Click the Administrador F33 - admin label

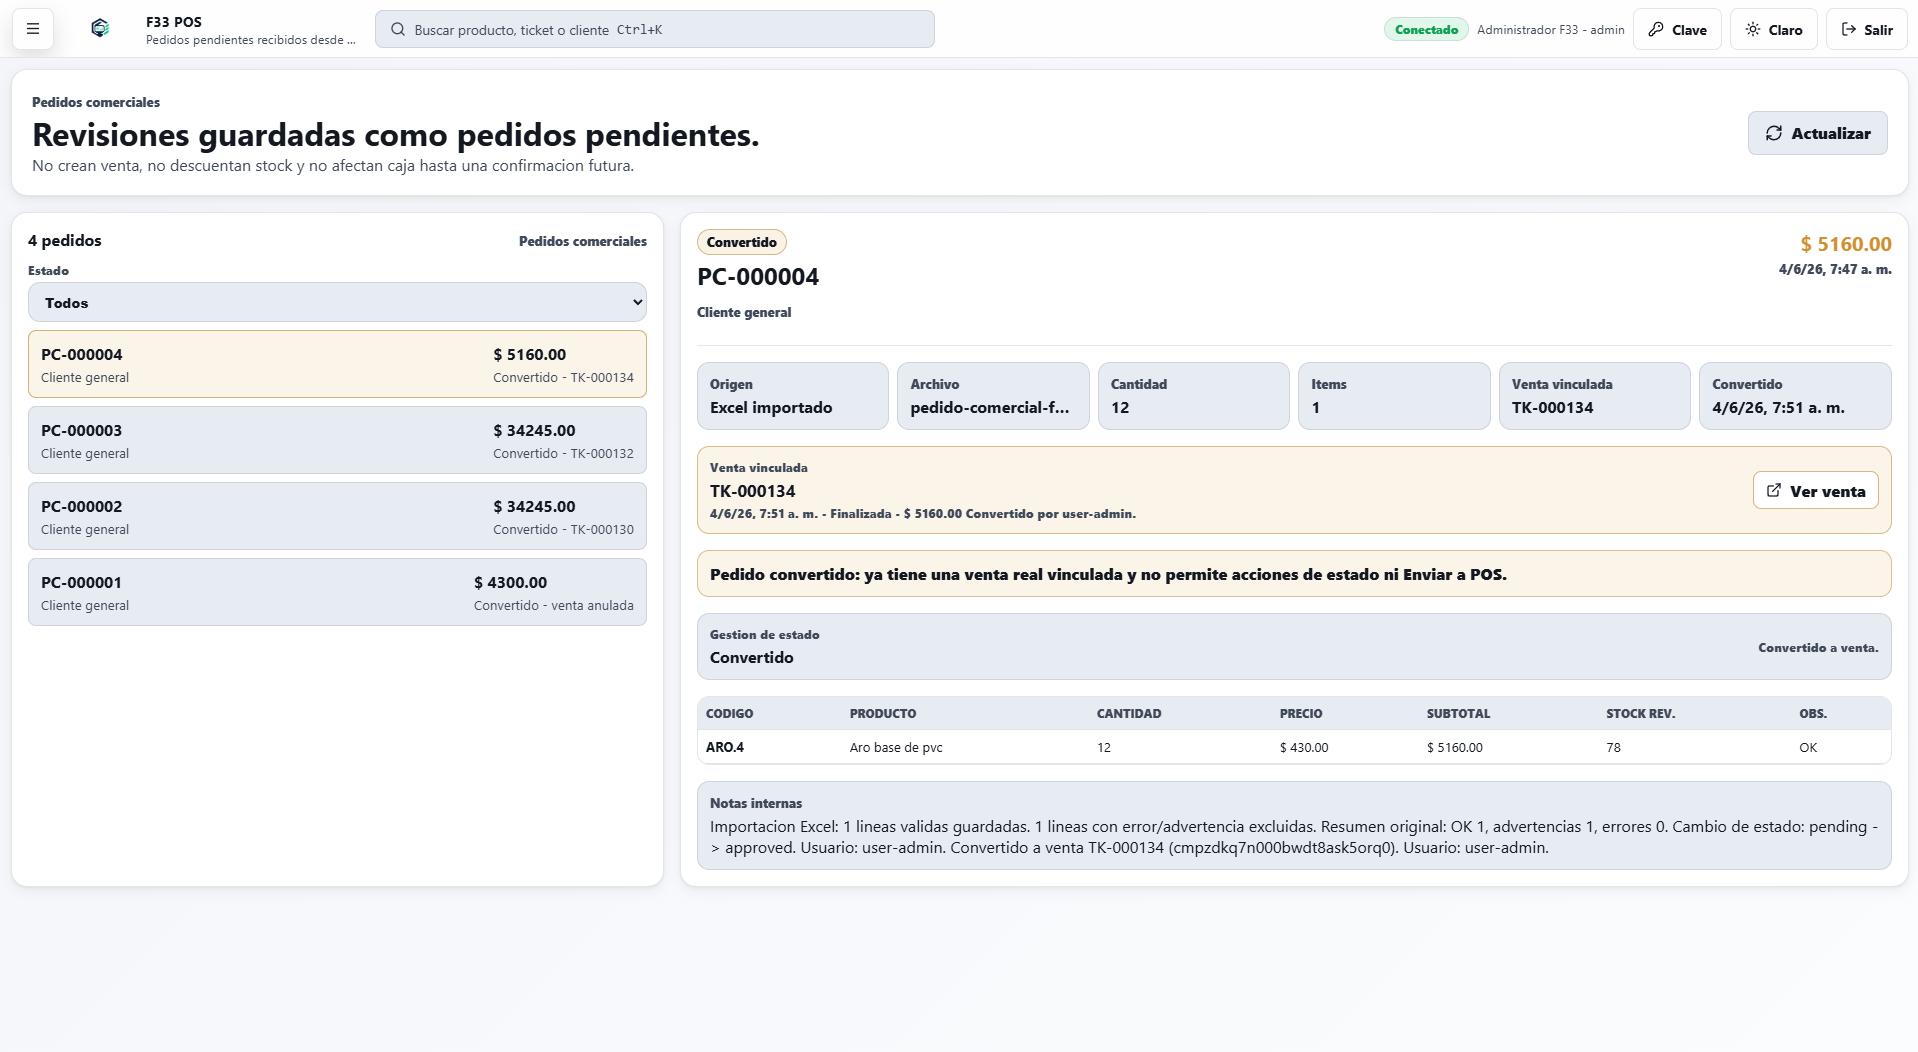pos(1550,30)
